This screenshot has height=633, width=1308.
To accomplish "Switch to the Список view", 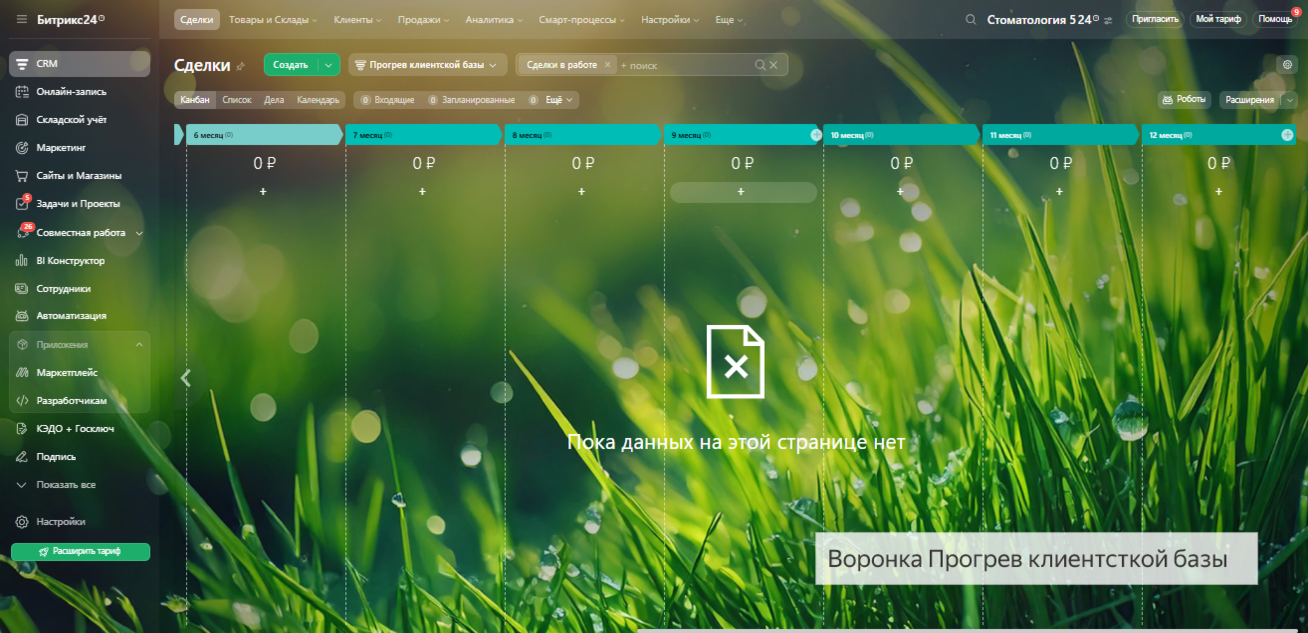I will pyautogui.click(x=237, y=100).
